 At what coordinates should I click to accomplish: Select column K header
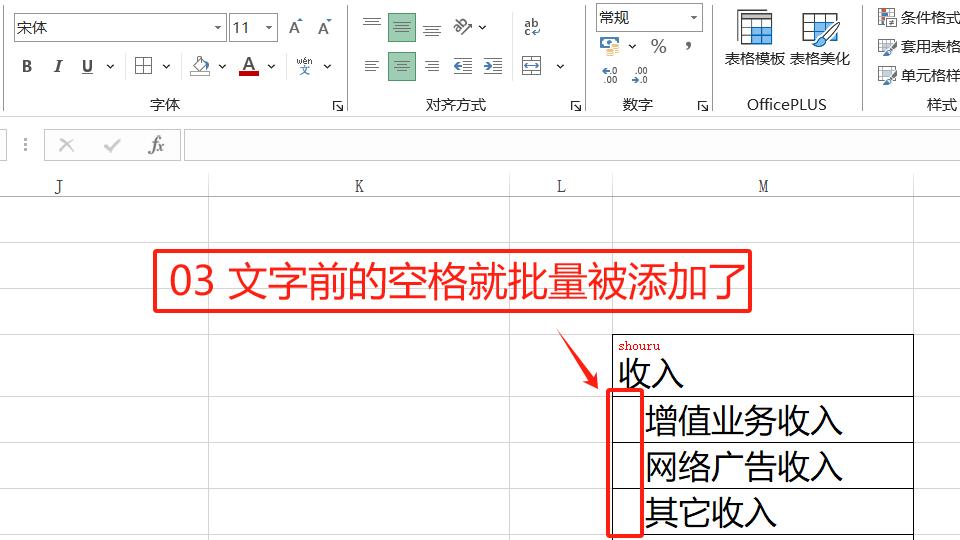[x=359, y=186]
